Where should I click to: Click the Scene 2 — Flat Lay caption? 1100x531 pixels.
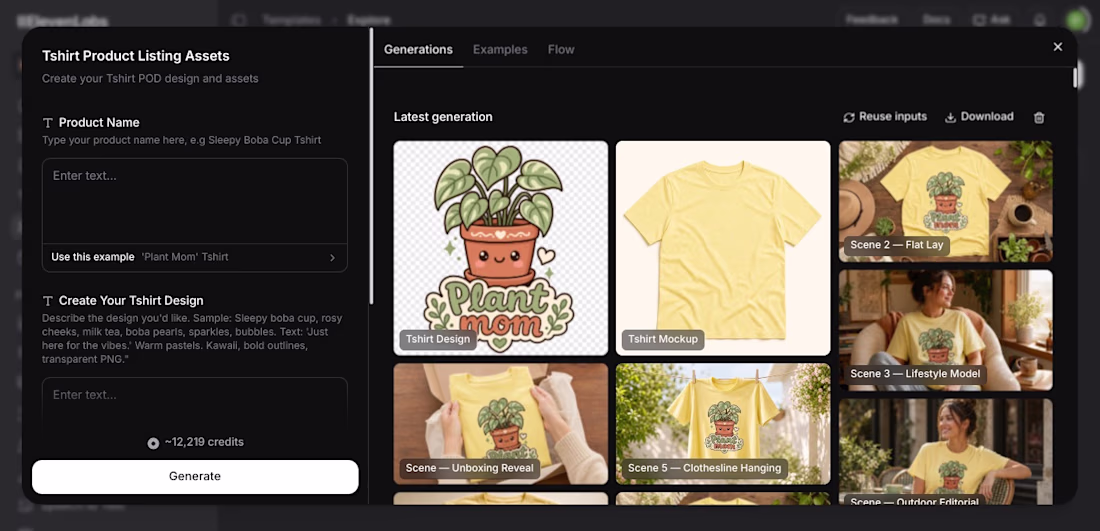point(897,246)
